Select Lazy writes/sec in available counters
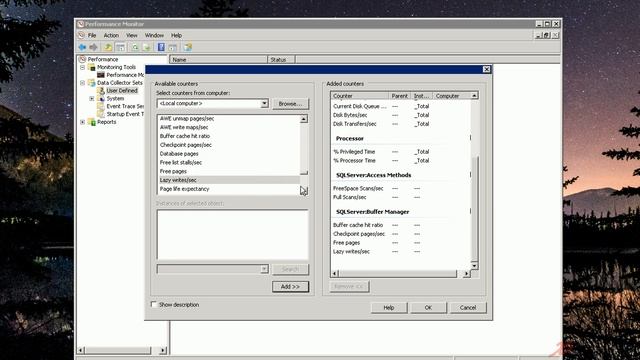Screen dimensions: 640x360 tap(229, 180)
